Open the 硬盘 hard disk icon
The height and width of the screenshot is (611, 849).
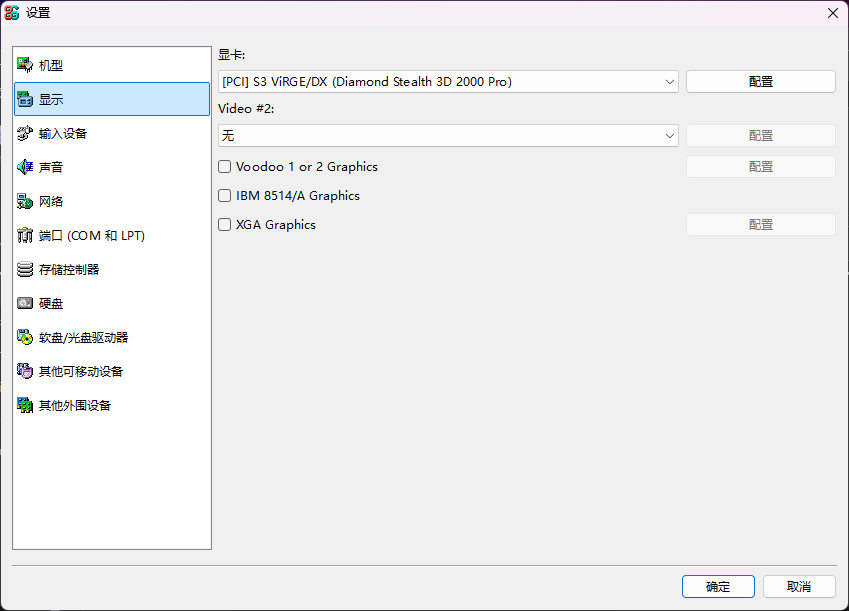click(x=25, y=303)
